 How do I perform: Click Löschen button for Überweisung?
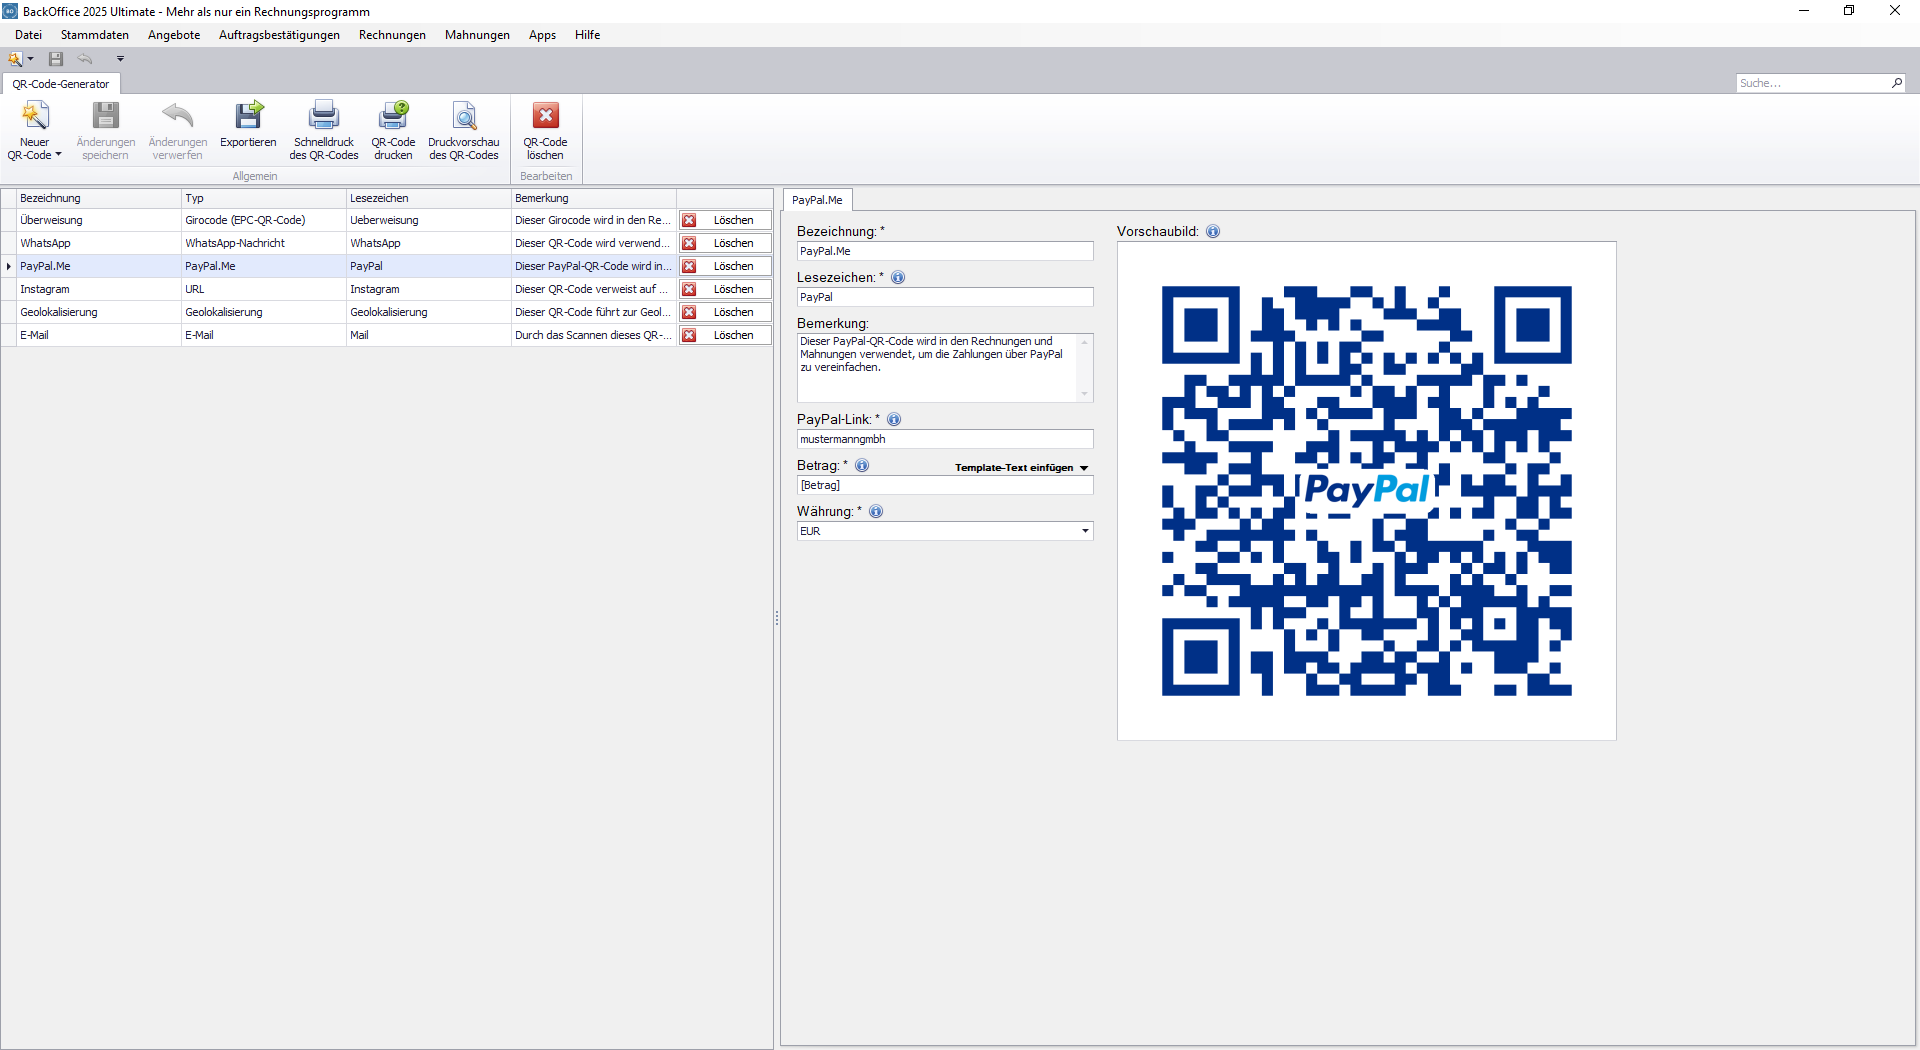pyautogui.click(x=725, y=220)
